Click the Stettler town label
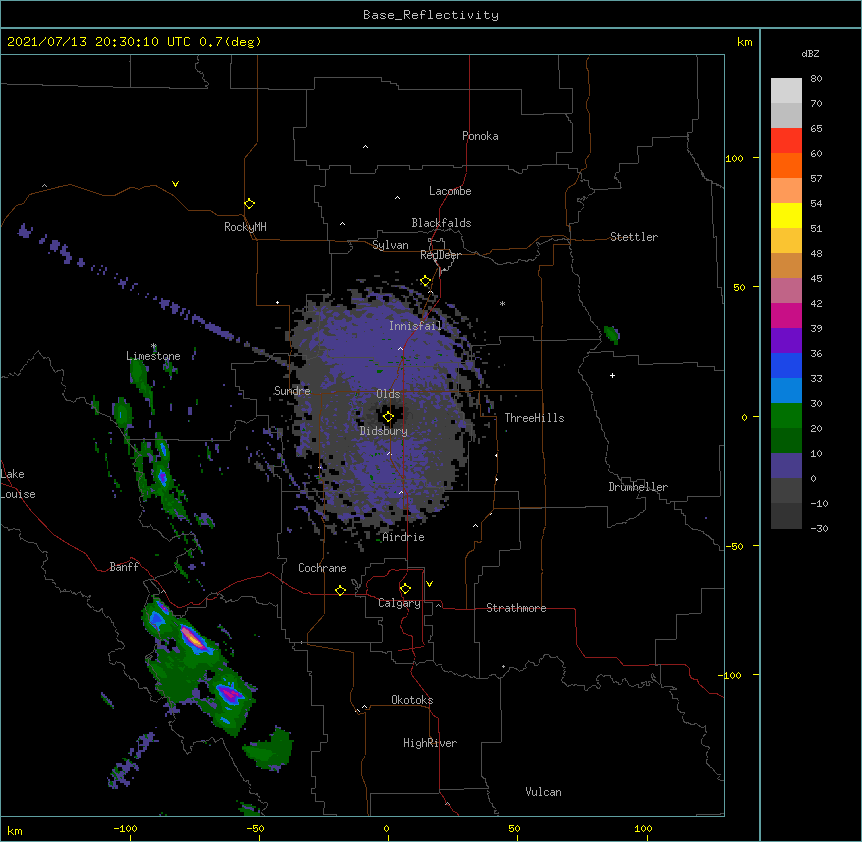 (x=634, y=237)
